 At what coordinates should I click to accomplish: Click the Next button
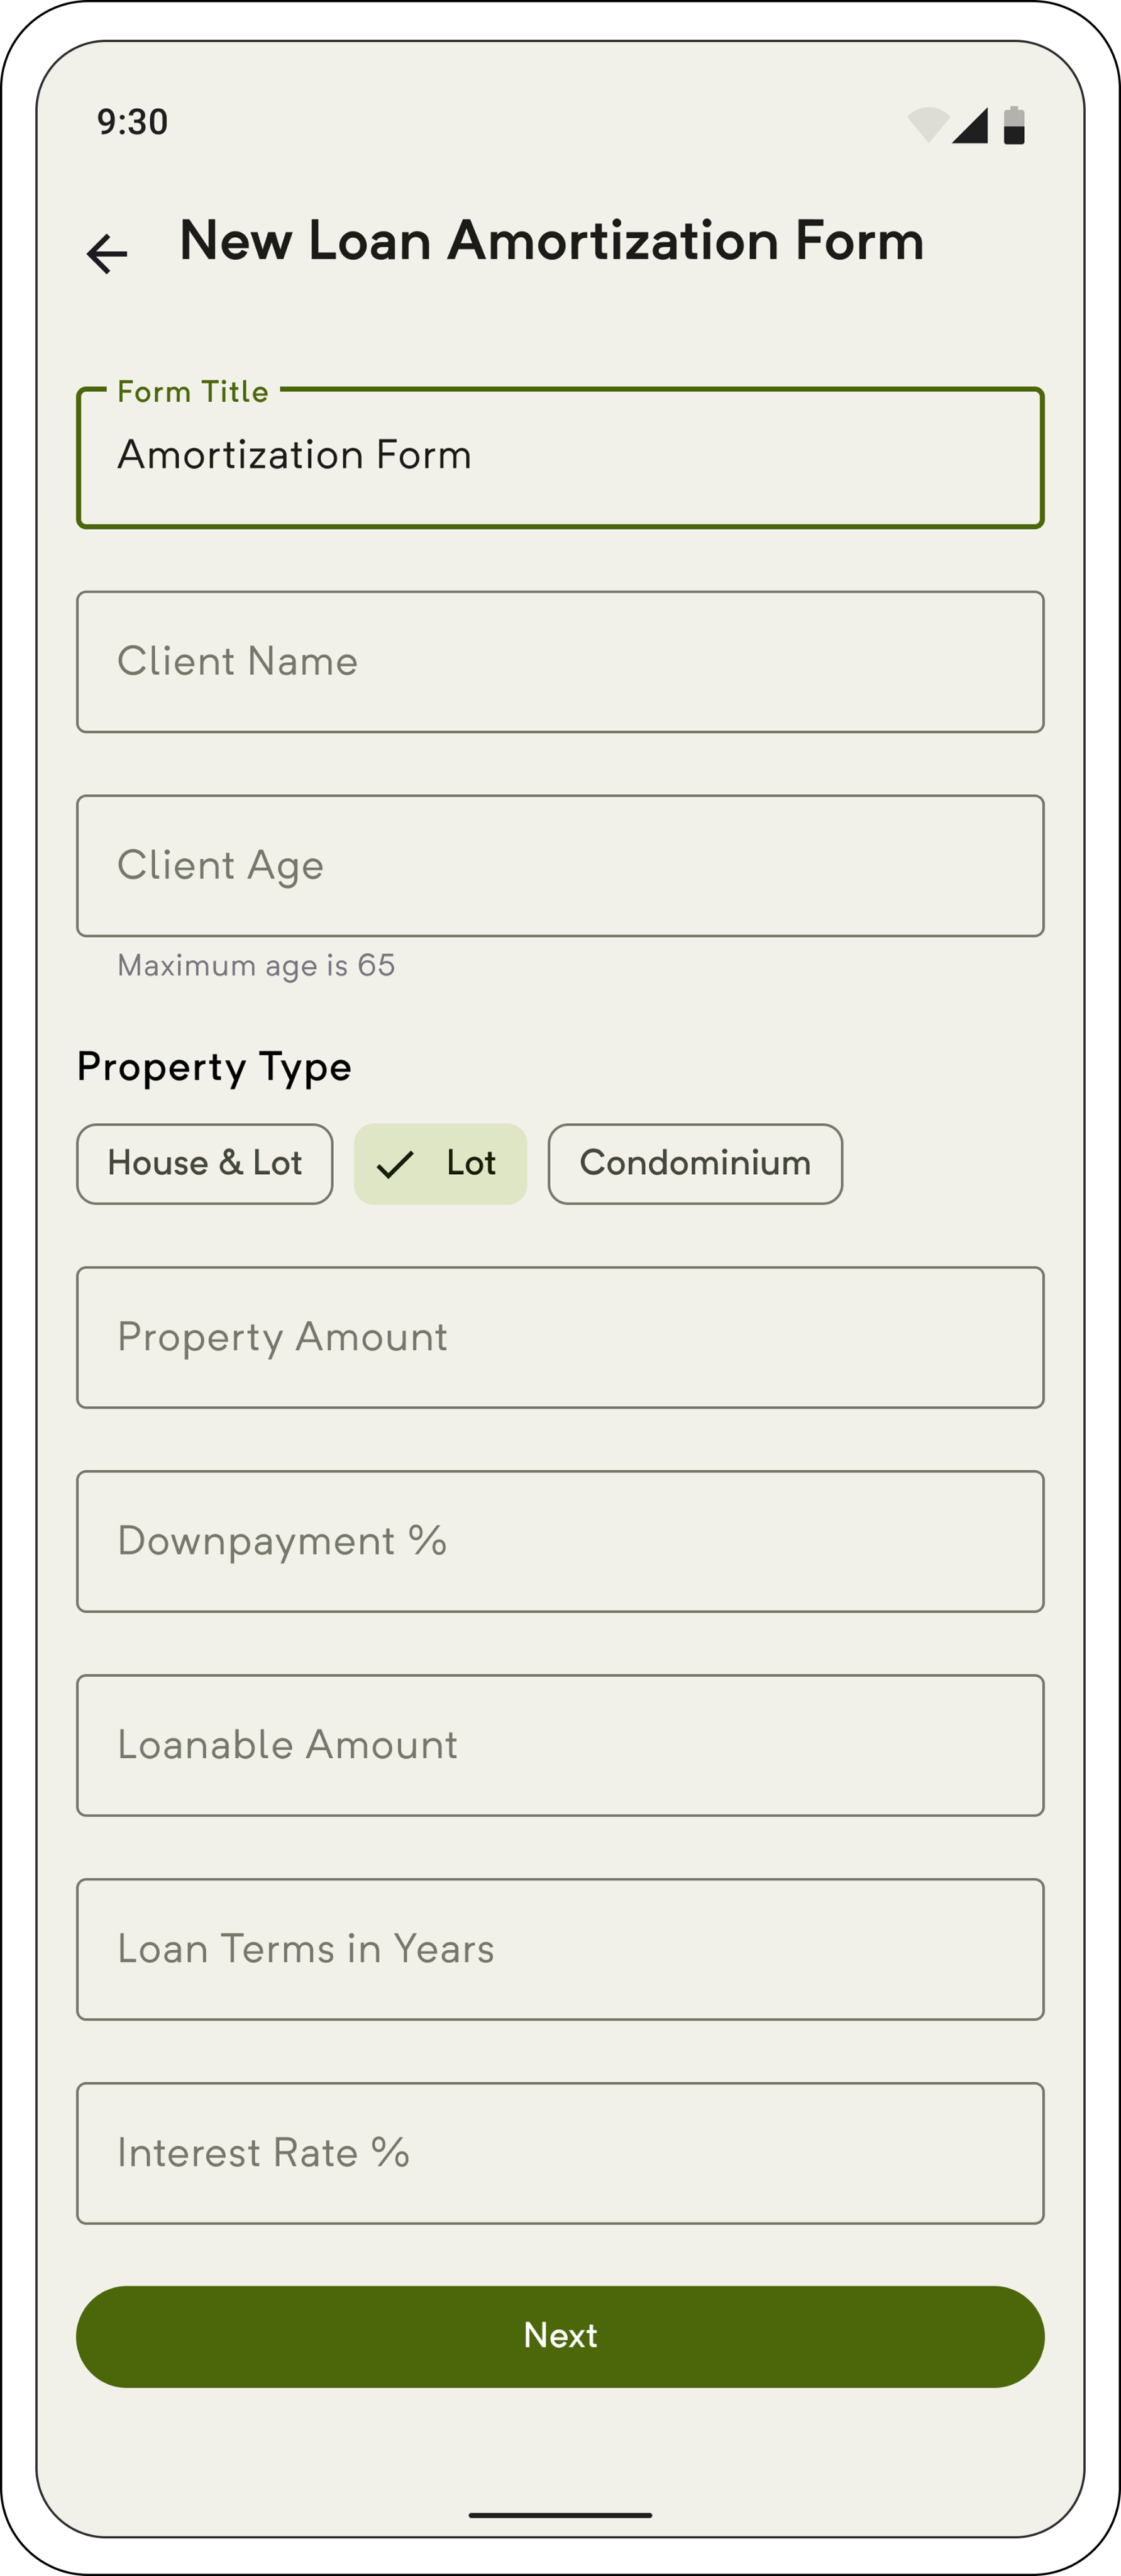[x=560, y=2336]
